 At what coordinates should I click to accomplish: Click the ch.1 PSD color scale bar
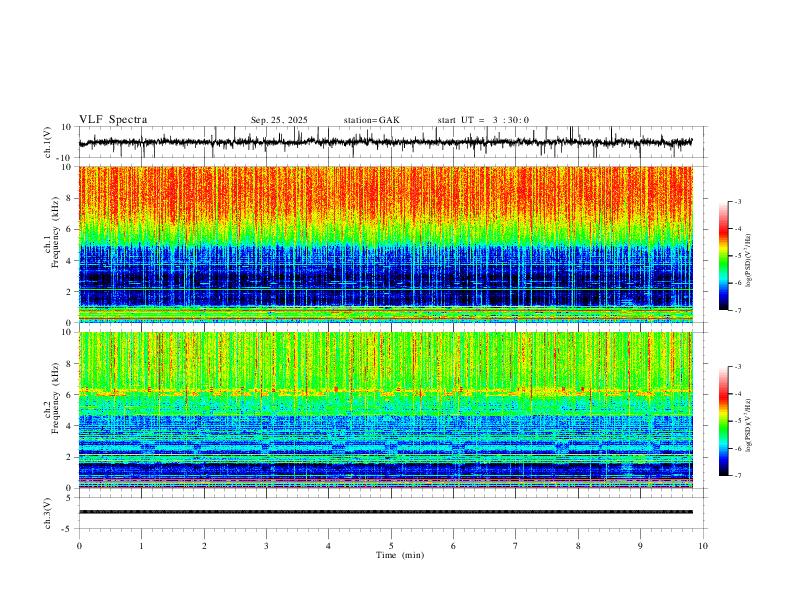723,256
